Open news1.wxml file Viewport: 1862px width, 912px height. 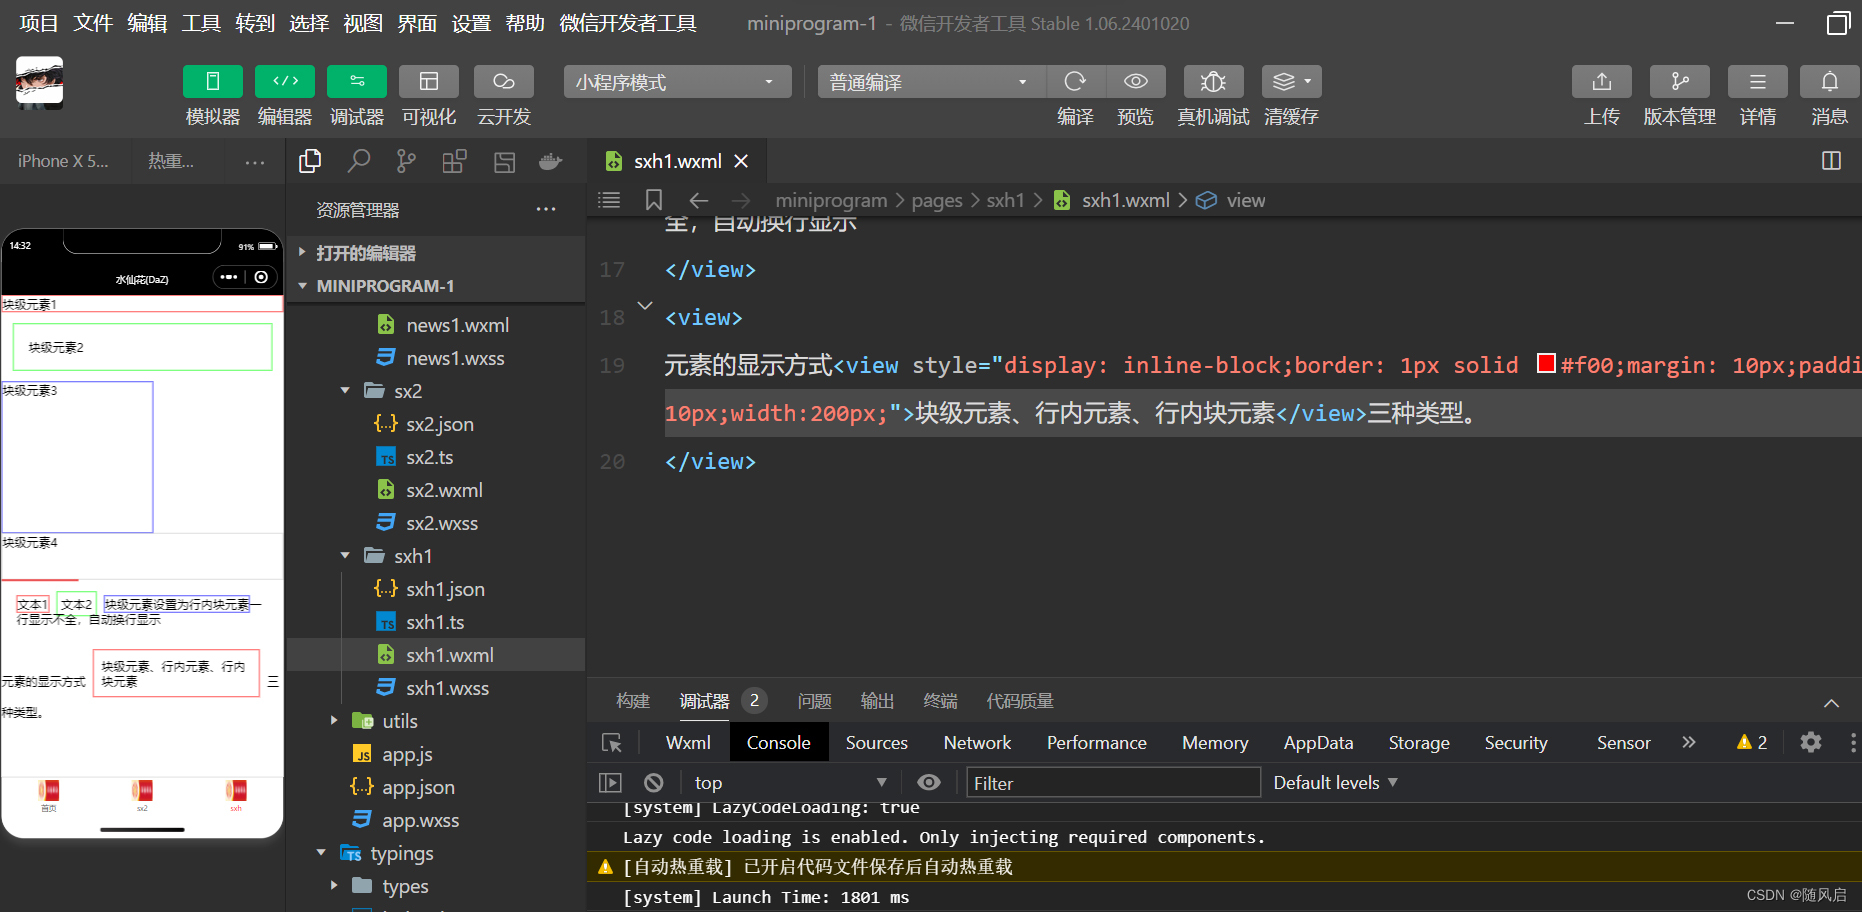pos(457,325)
